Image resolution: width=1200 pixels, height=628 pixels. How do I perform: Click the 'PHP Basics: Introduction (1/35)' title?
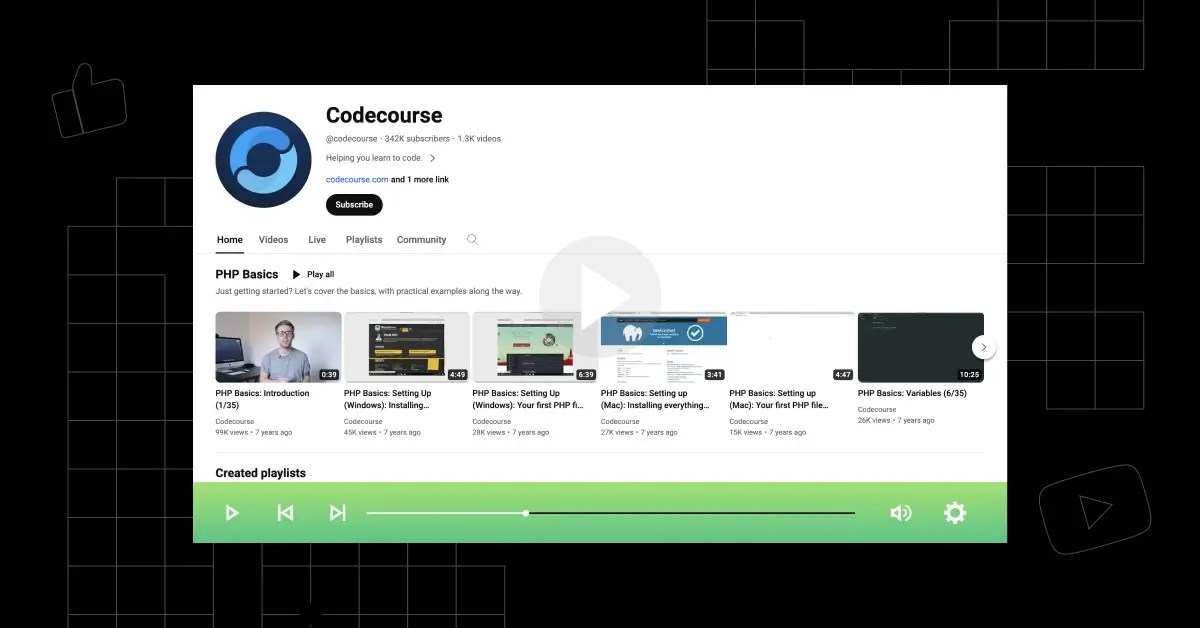pos(263,399)
